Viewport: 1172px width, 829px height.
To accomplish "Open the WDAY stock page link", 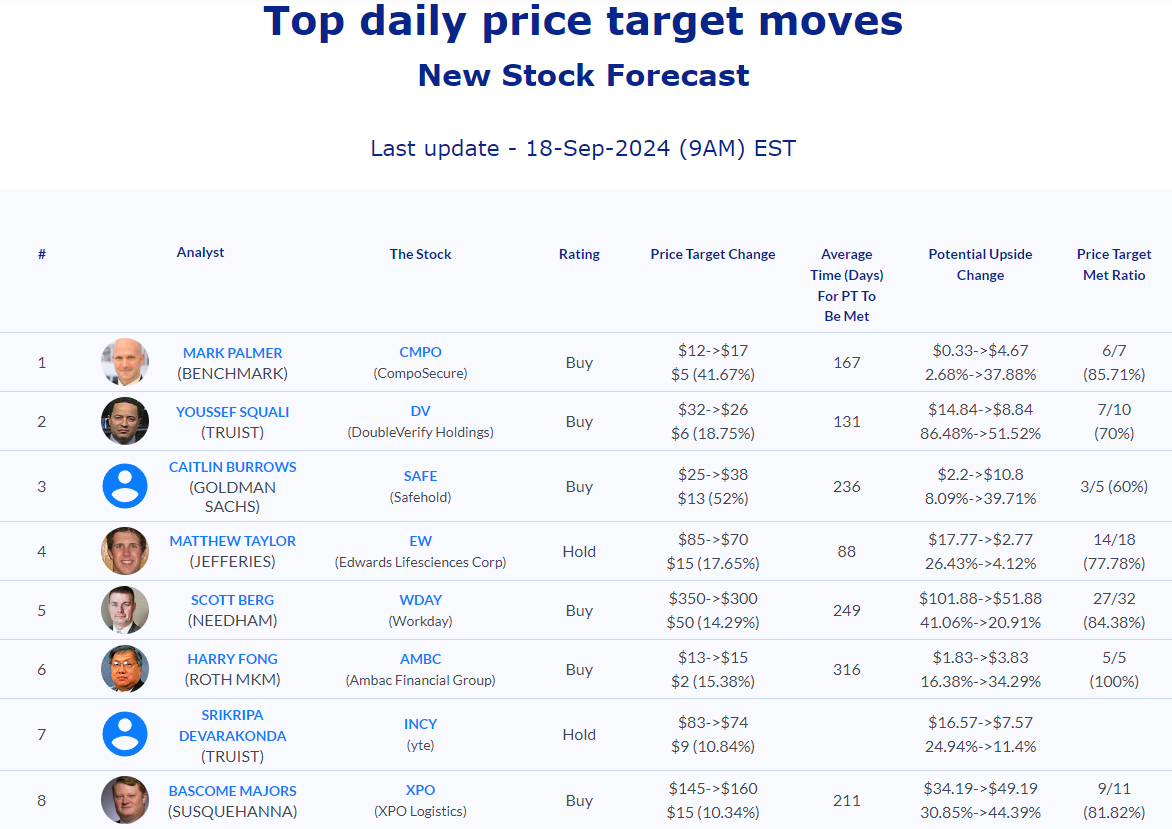I will (420, 600).
